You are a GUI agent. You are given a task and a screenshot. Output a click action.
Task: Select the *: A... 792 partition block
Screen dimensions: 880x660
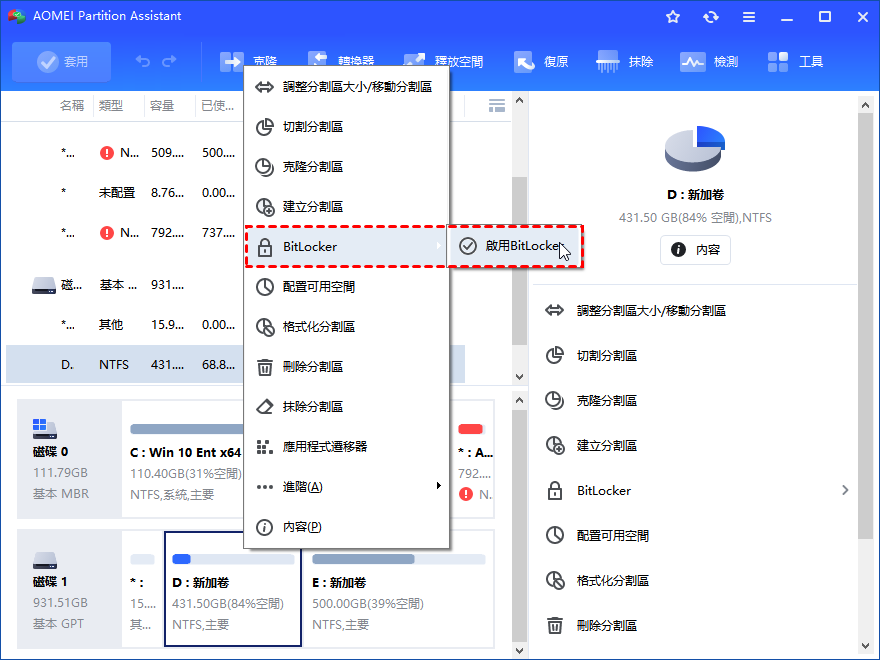pyautogui.click(x=473, y=459)
